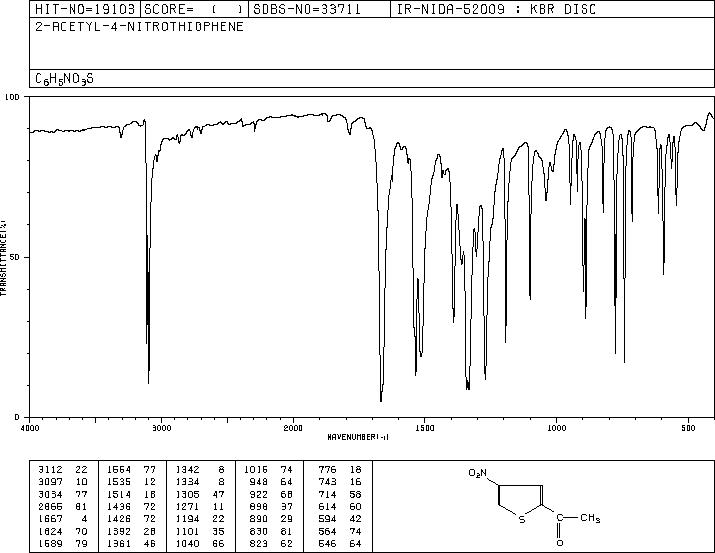Click the TRANSMITTANCE y-axis label

(5, 256)
